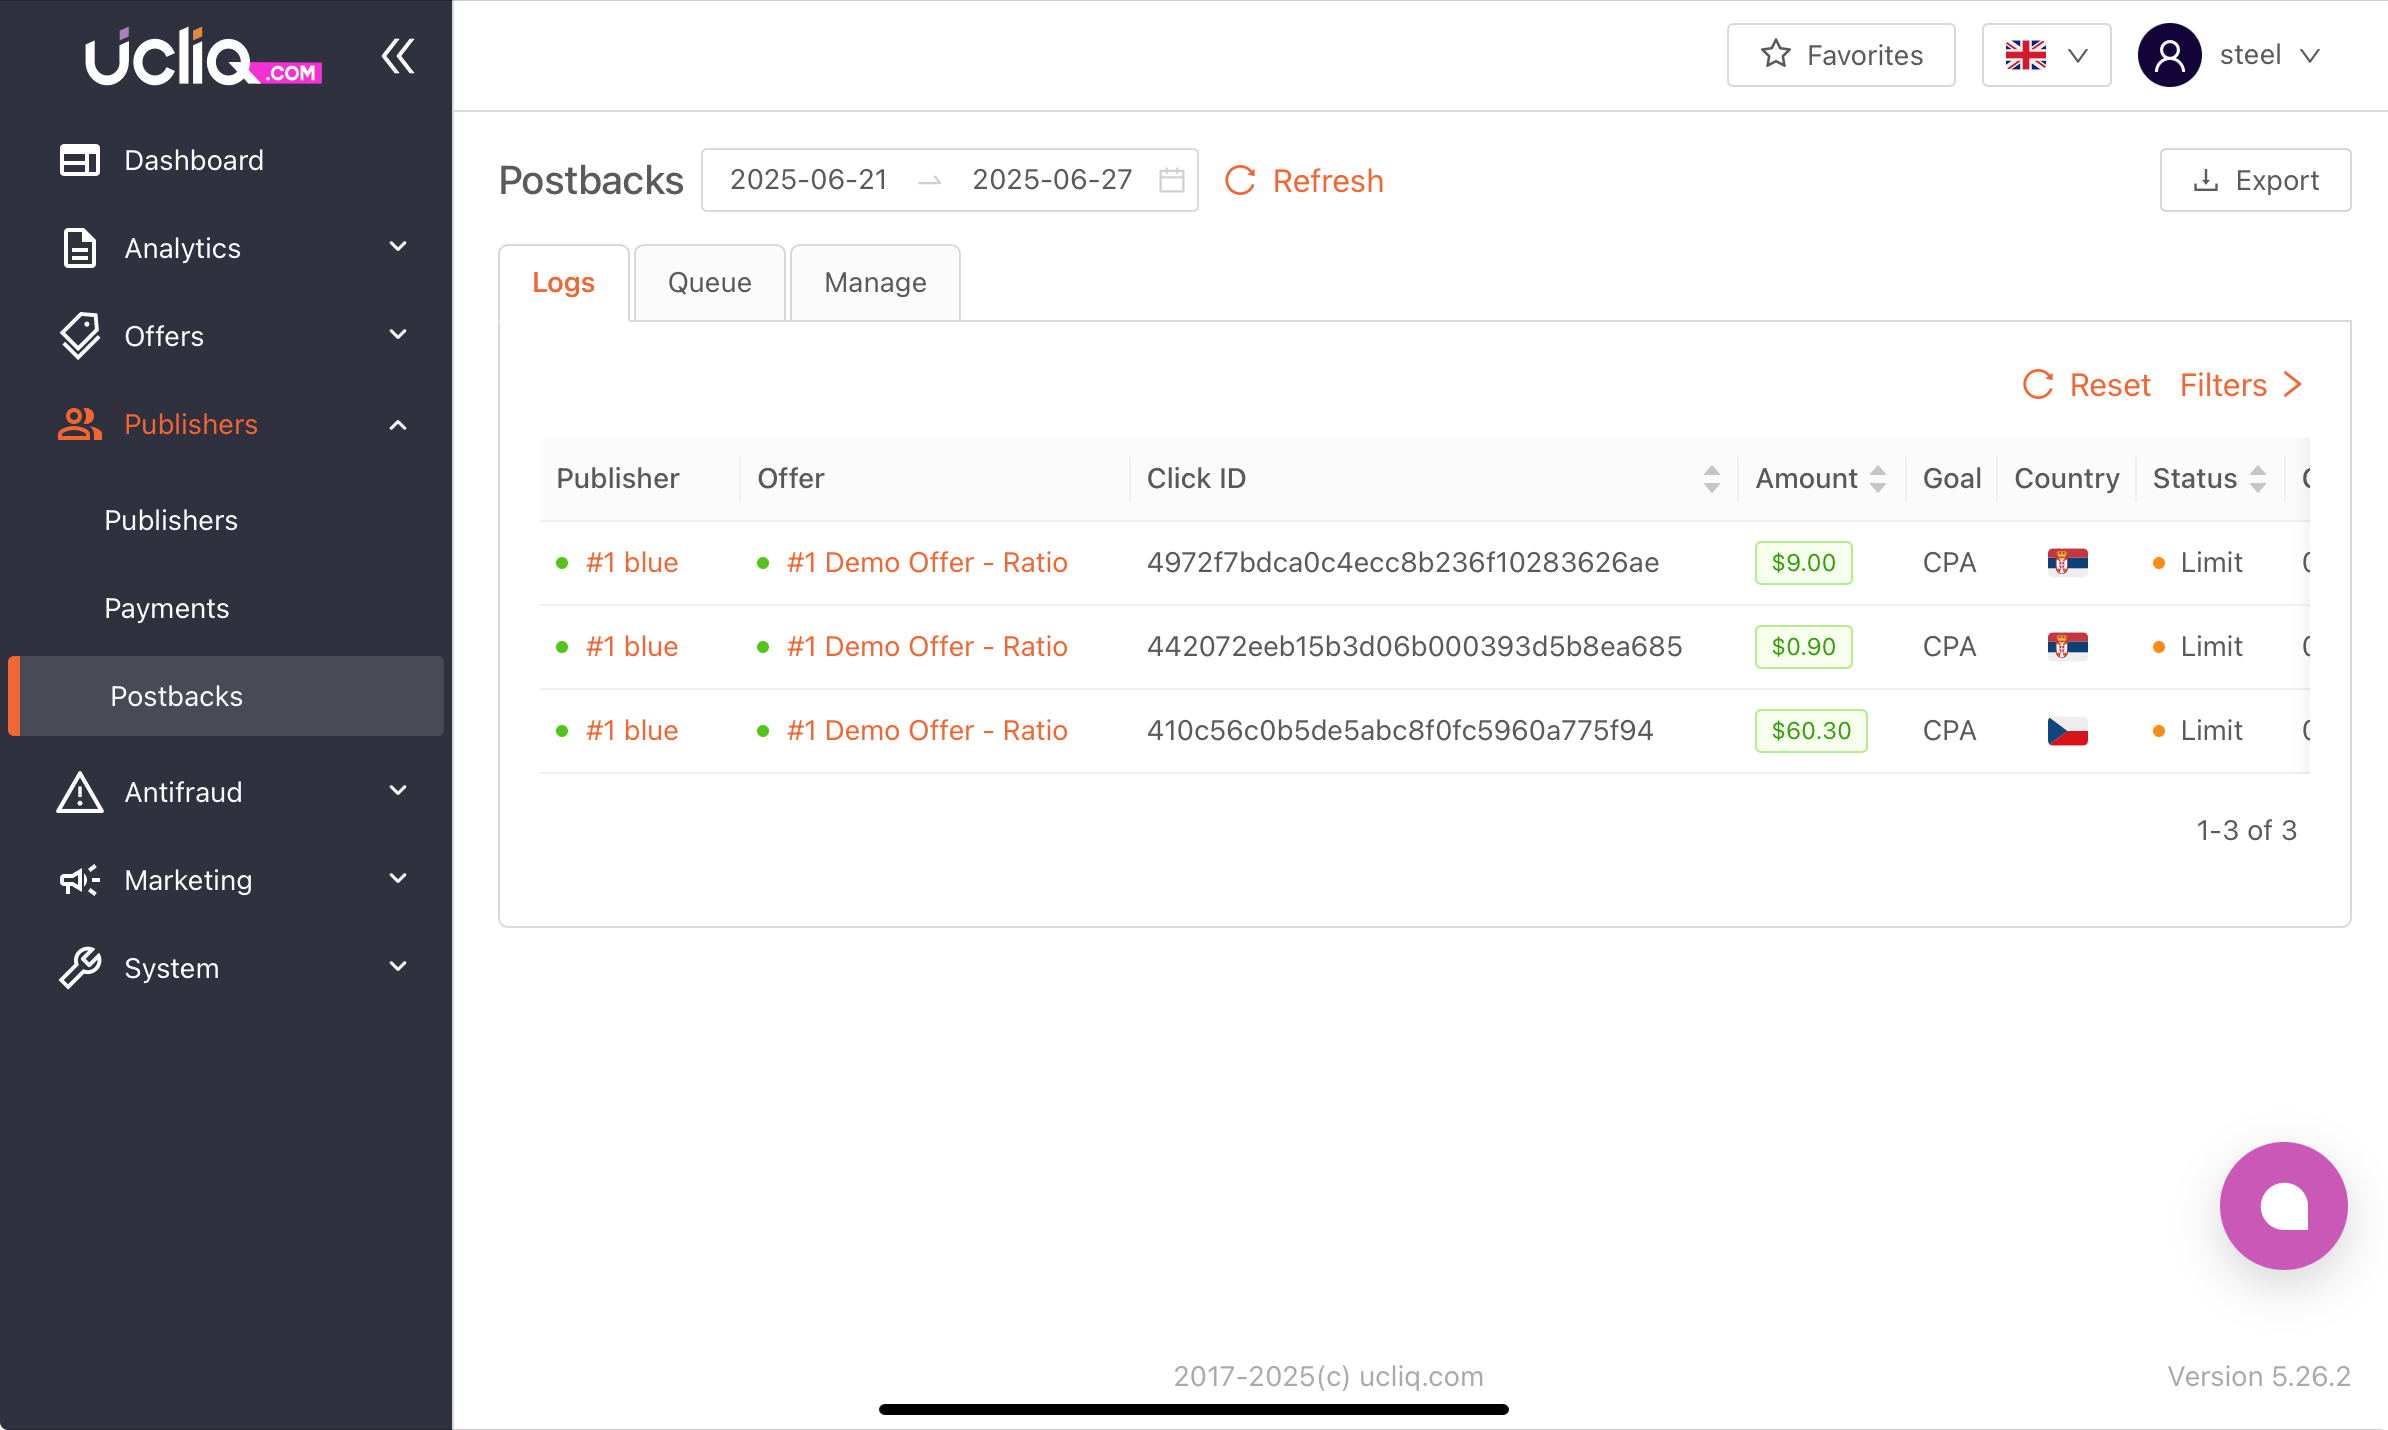Viewport: 2388px width, 1430px height.
Task: Click the Dashboard sidebar icon
Action: click(x=80, y=160)
